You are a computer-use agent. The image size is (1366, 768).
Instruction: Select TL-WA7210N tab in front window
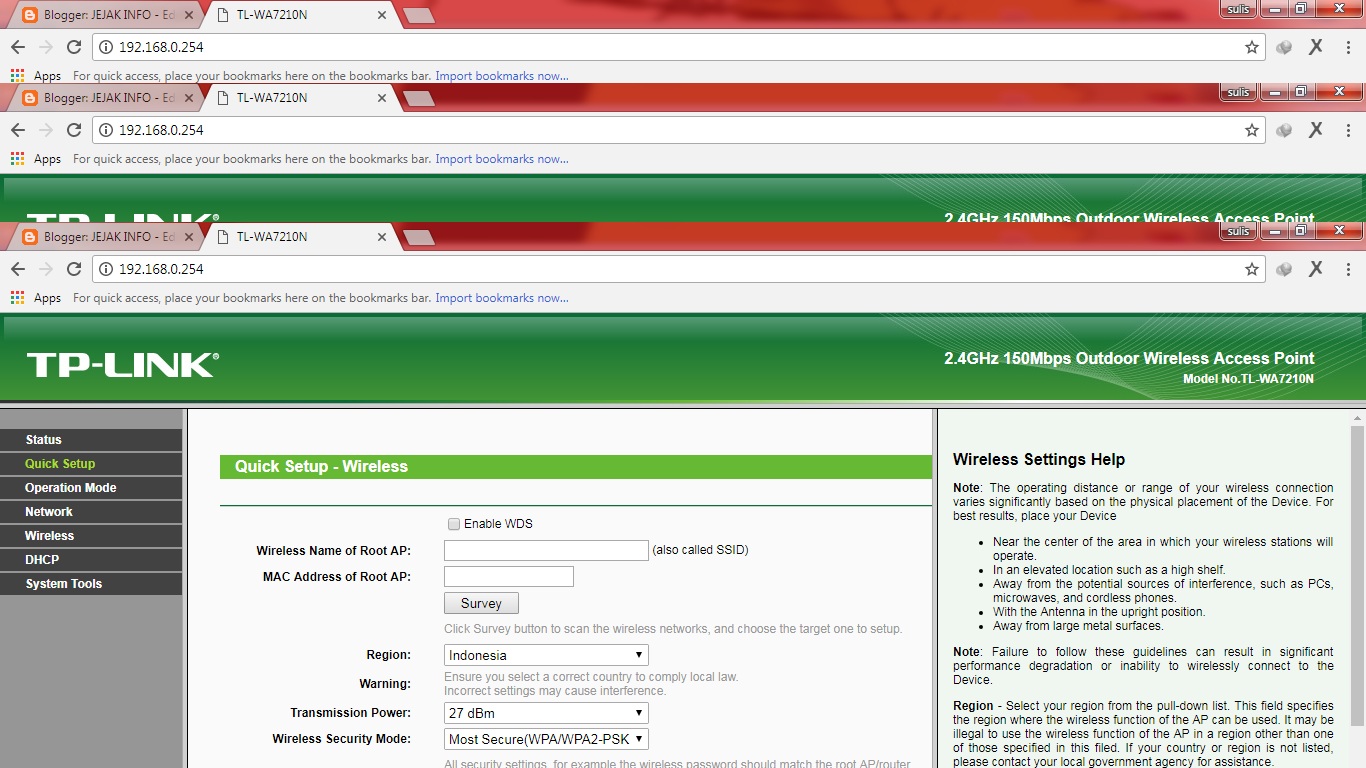pos(300,237)
